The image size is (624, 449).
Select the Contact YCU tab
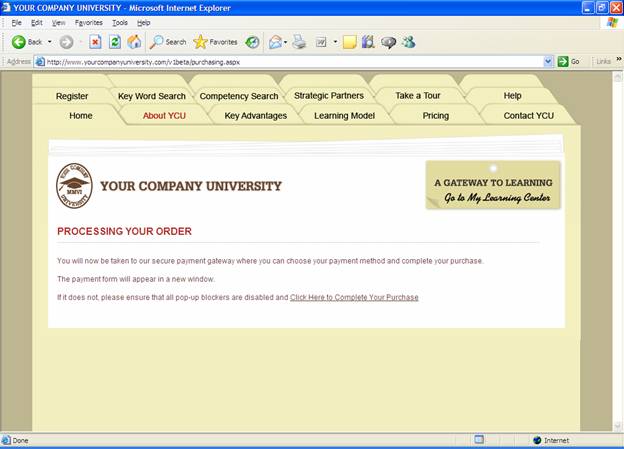point(528,115)
